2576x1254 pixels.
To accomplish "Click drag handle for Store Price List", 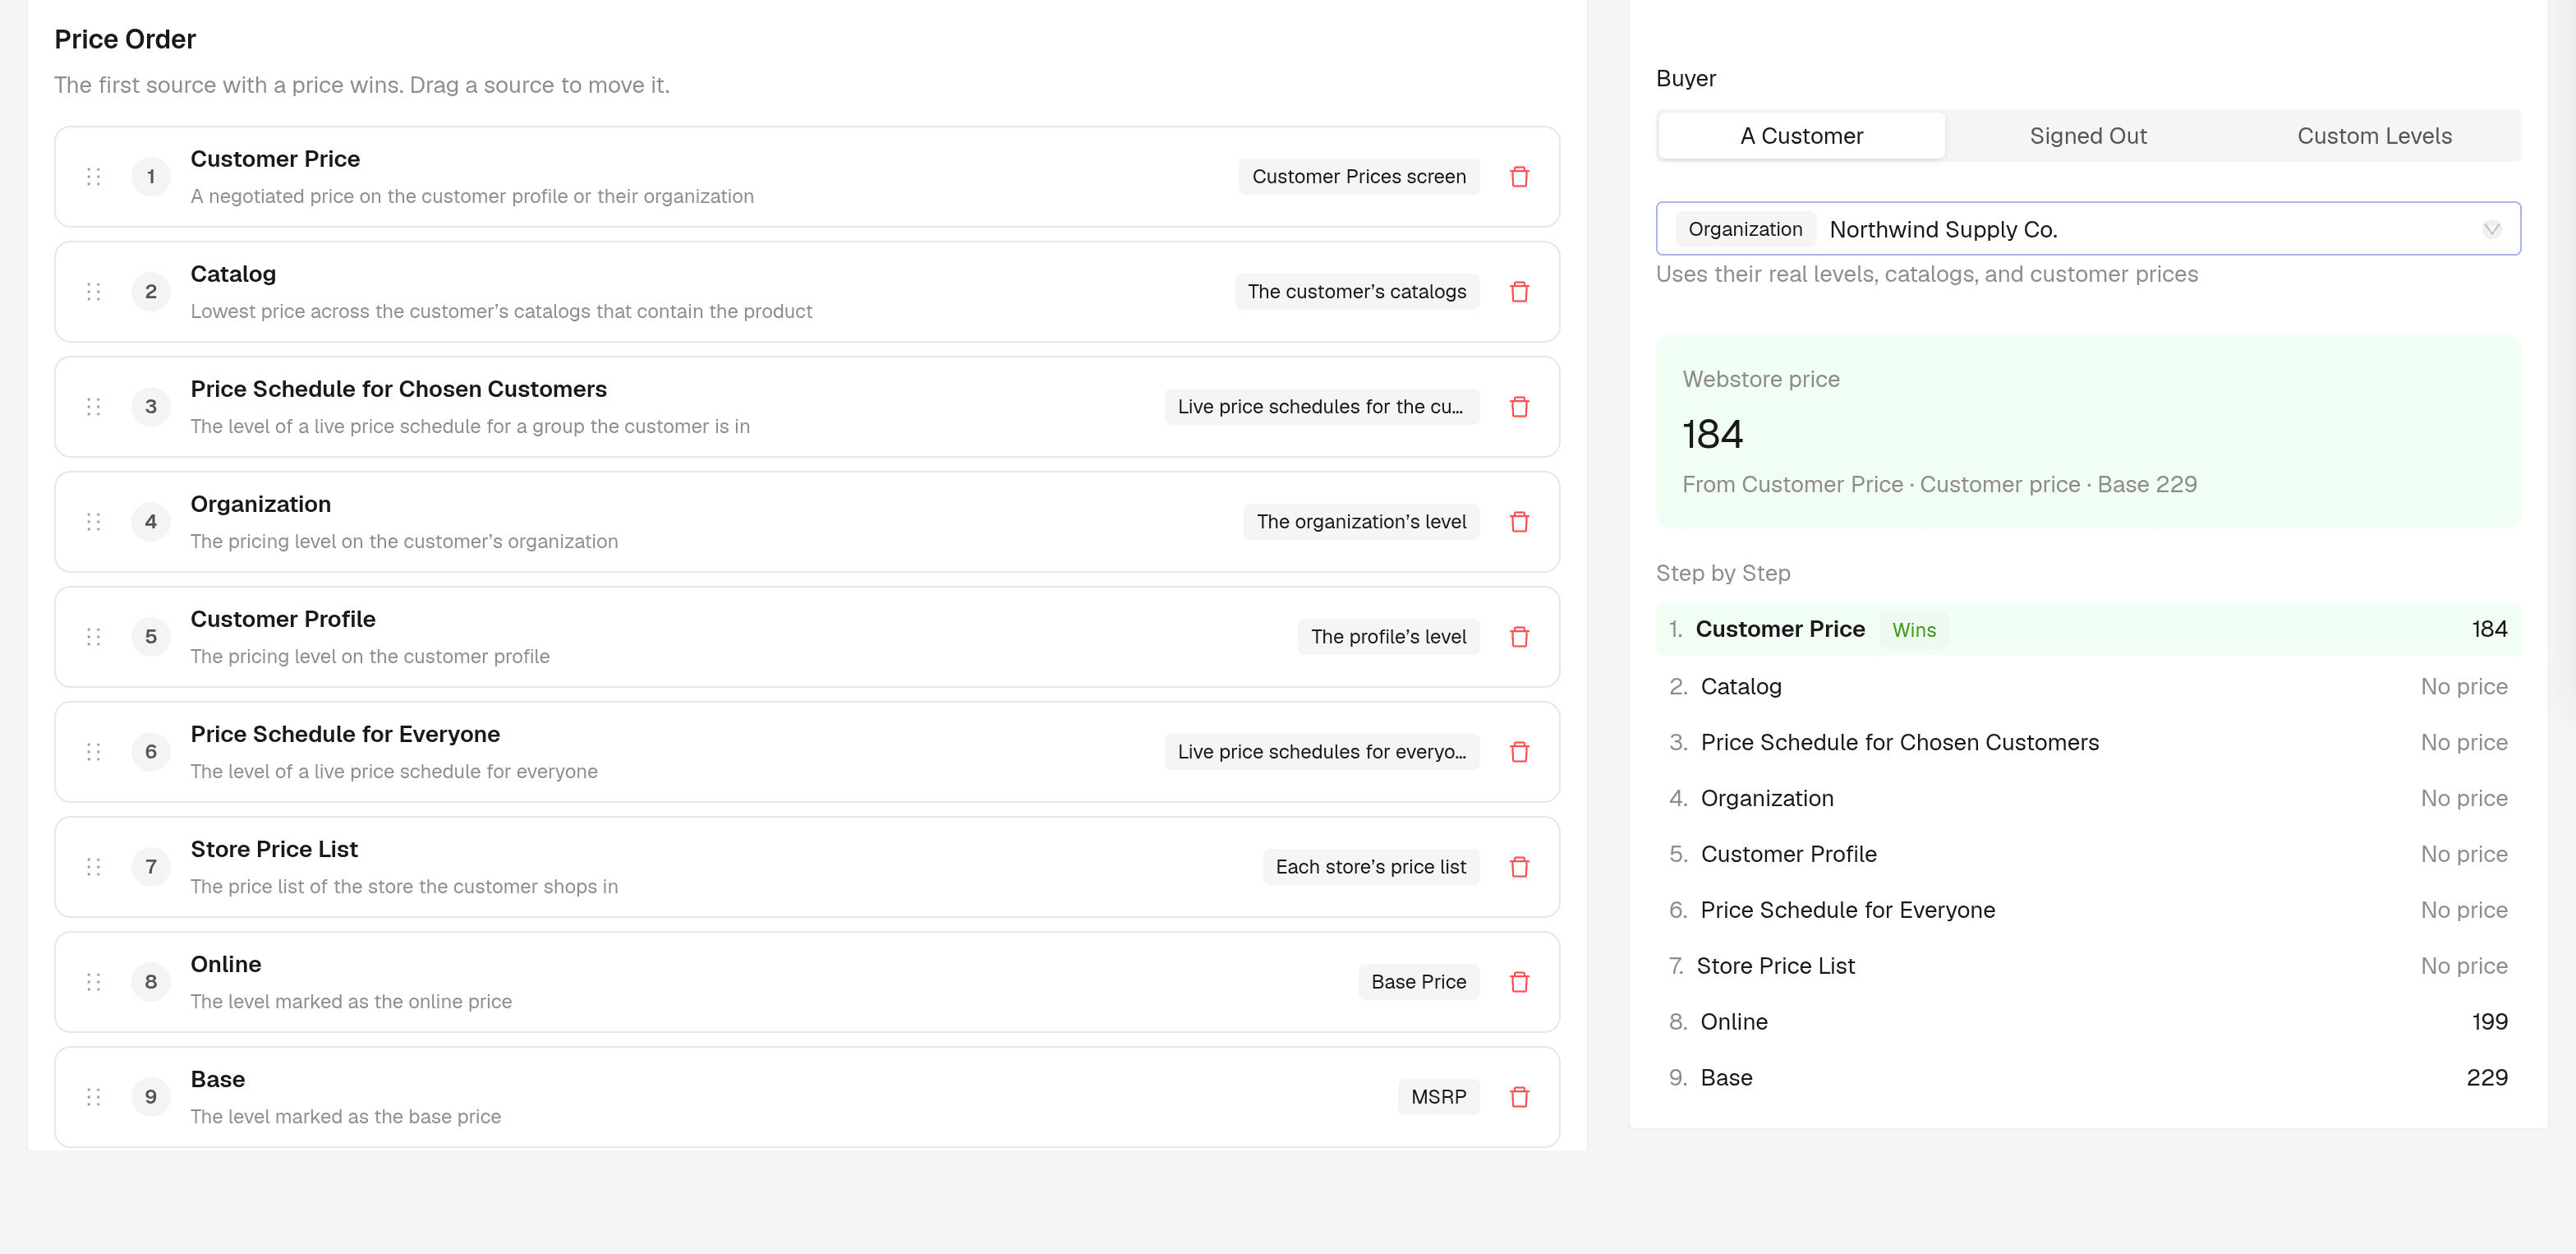I will [93, 867].
